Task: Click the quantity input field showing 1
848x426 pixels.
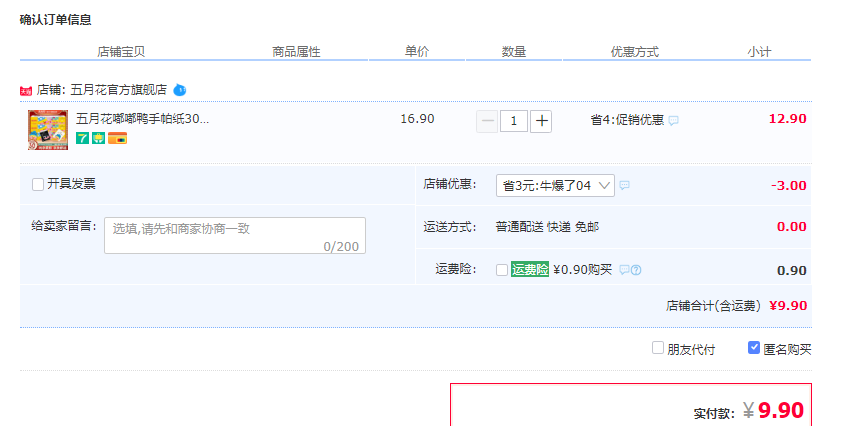Action: [x=514, y=121]
